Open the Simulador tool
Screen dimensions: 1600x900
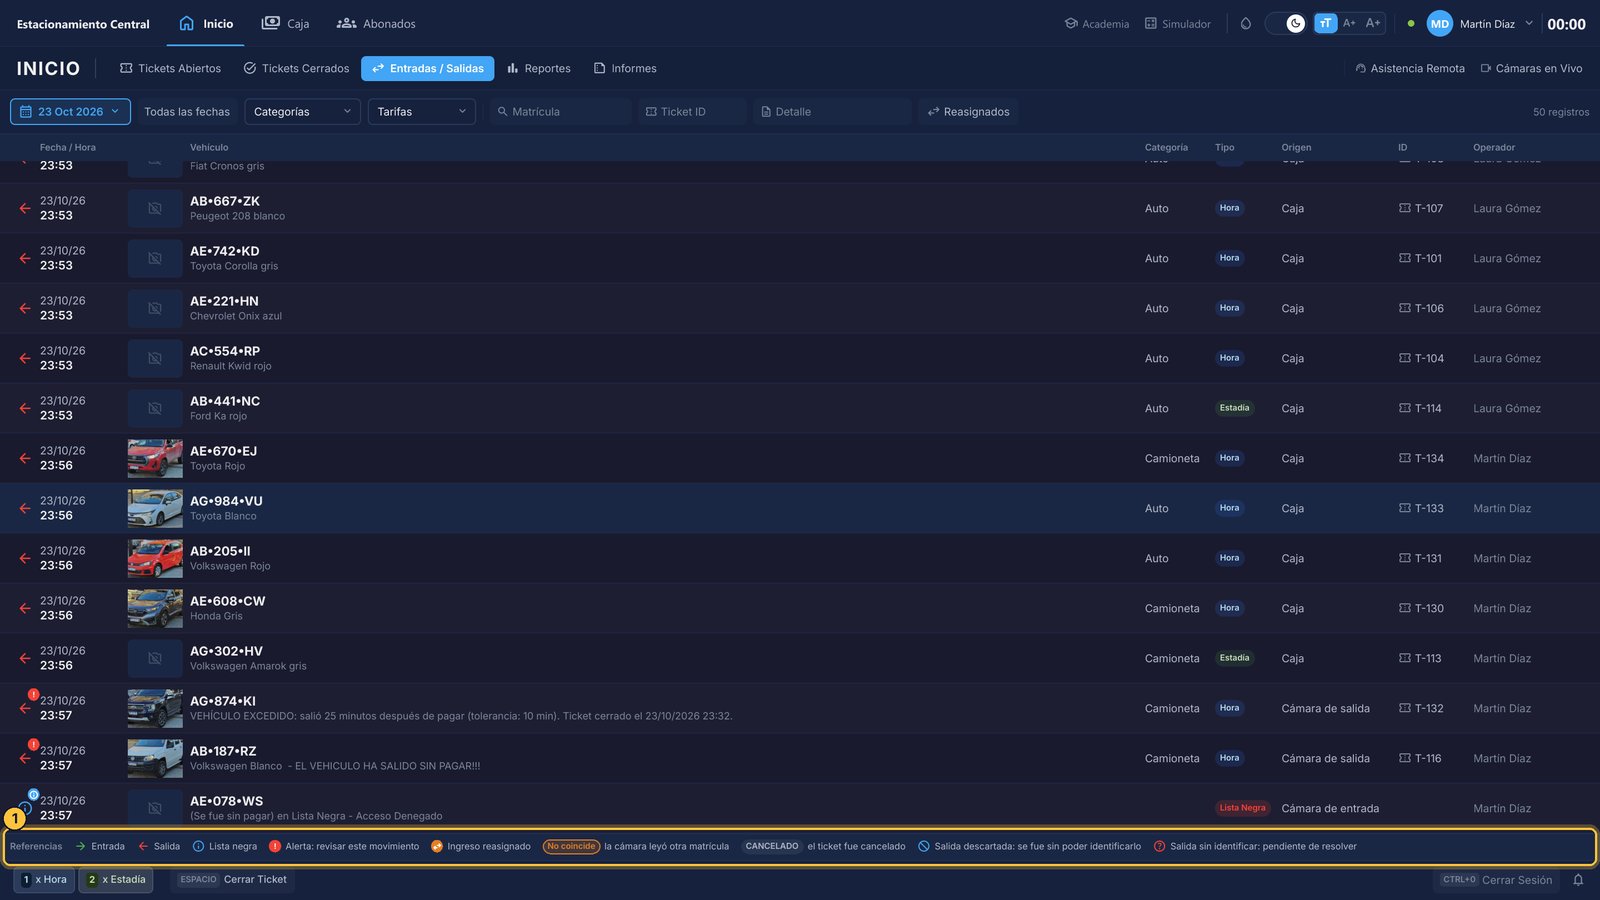pyautogui.click(x=1177, y=23)
